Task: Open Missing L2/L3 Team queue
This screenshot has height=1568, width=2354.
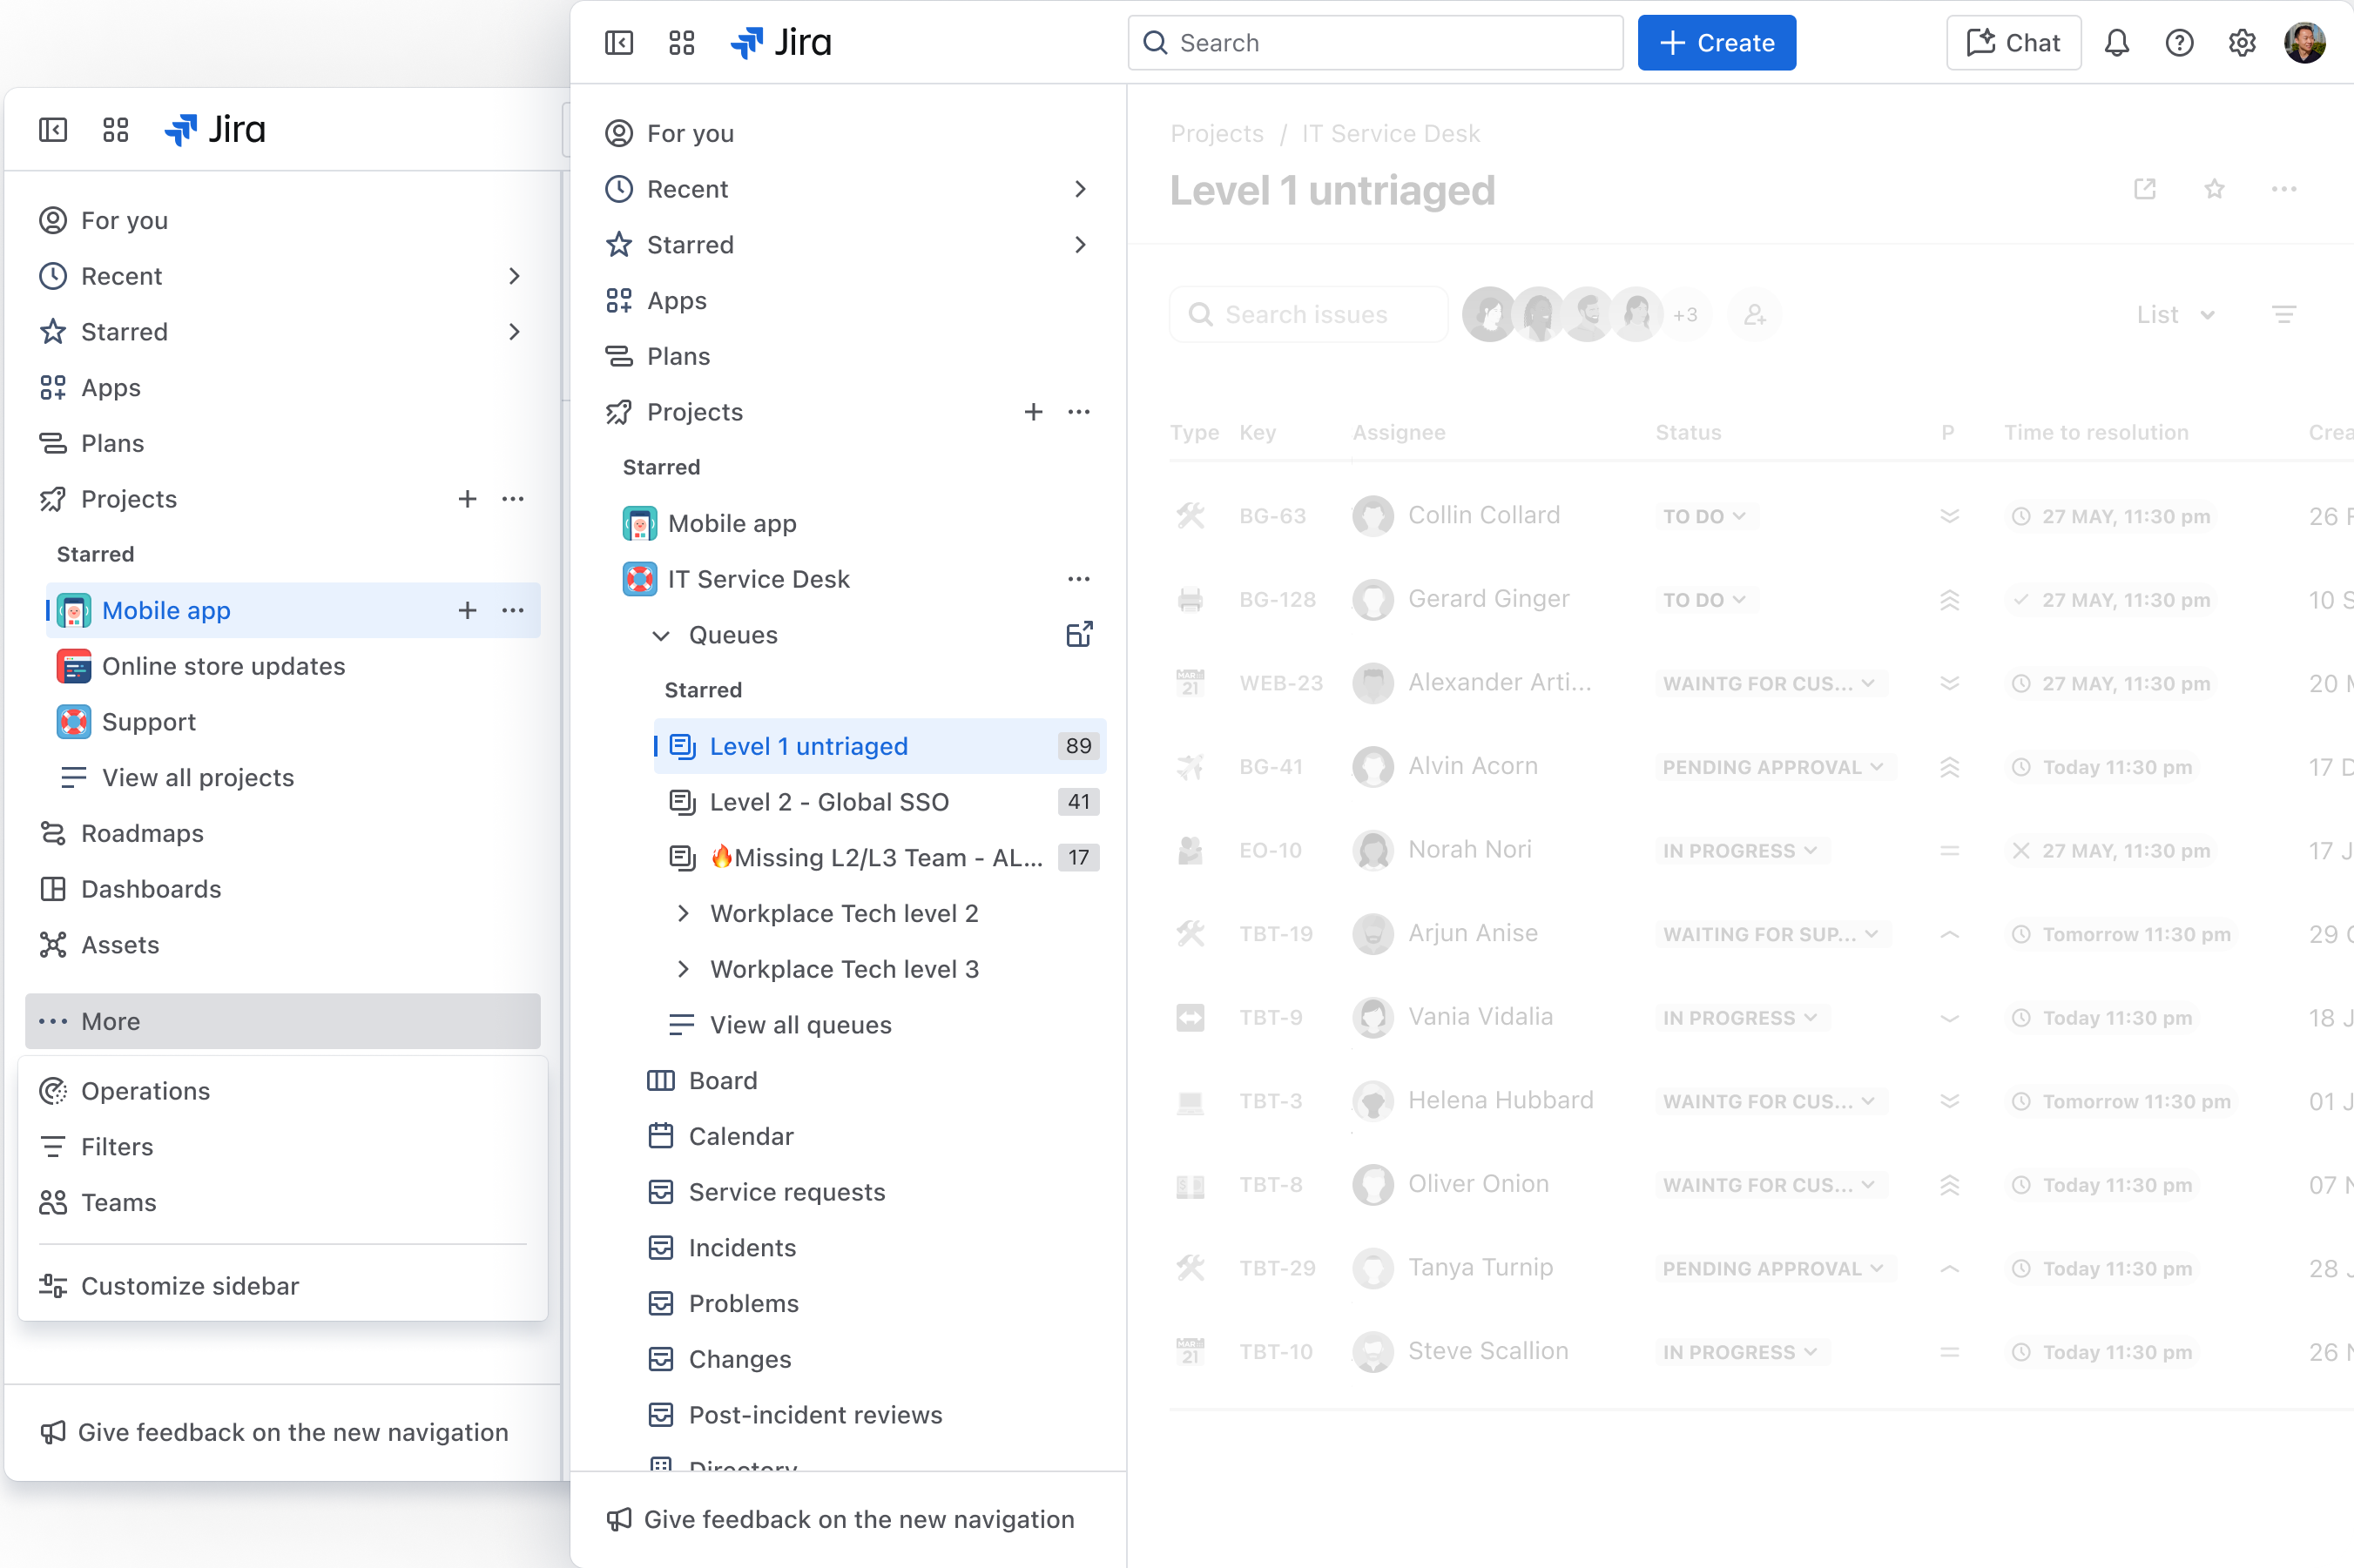Action: [x=880, y=858]
